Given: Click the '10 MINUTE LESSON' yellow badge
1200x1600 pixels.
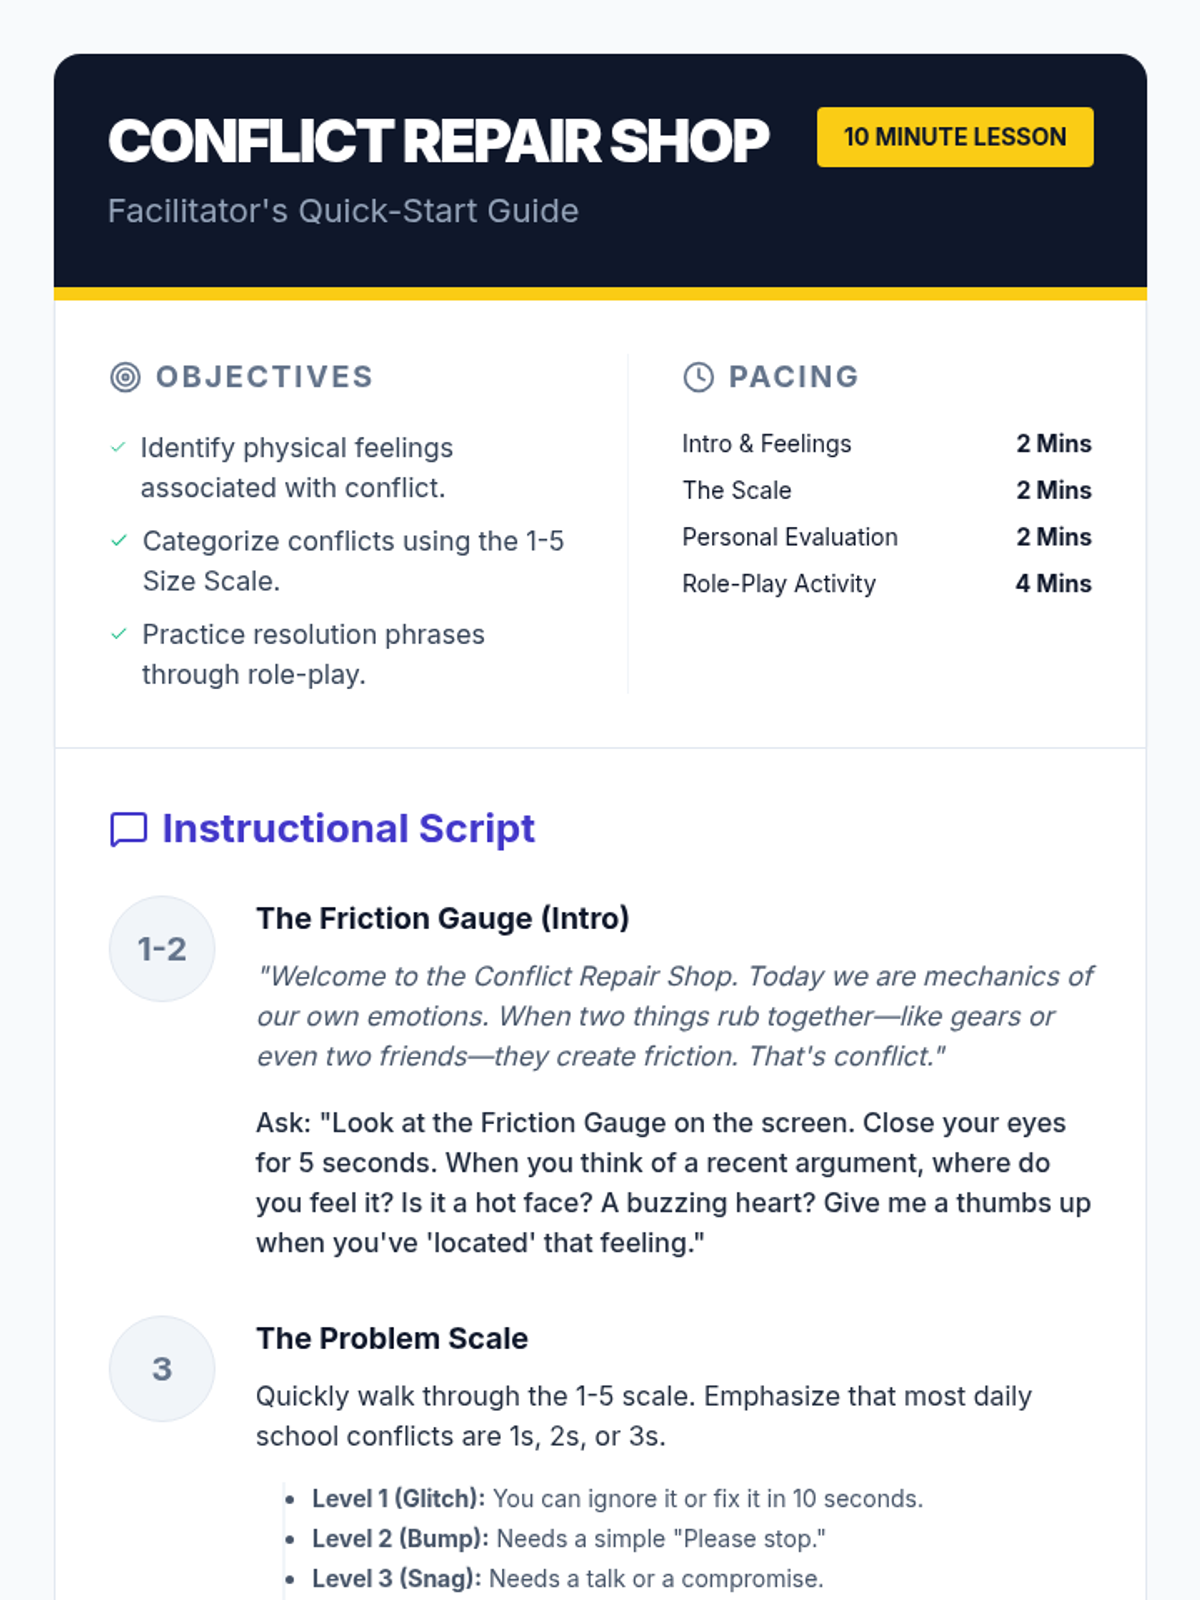Looking at the screenshot, I should (955, 137).
